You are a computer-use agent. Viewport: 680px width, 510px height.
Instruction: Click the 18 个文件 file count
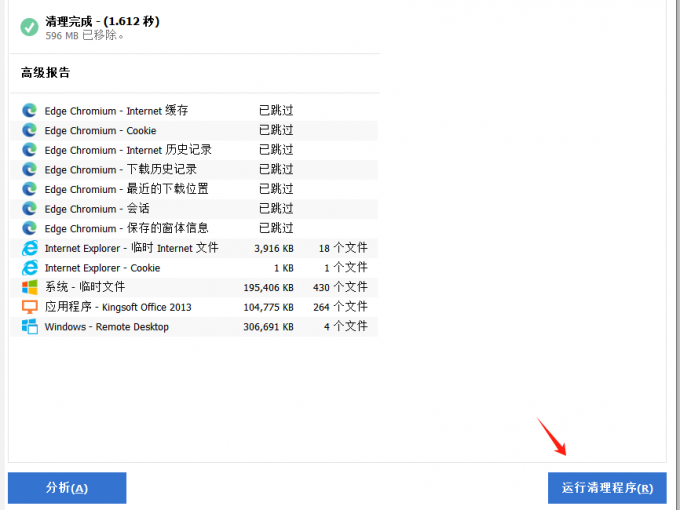[343, 248]
